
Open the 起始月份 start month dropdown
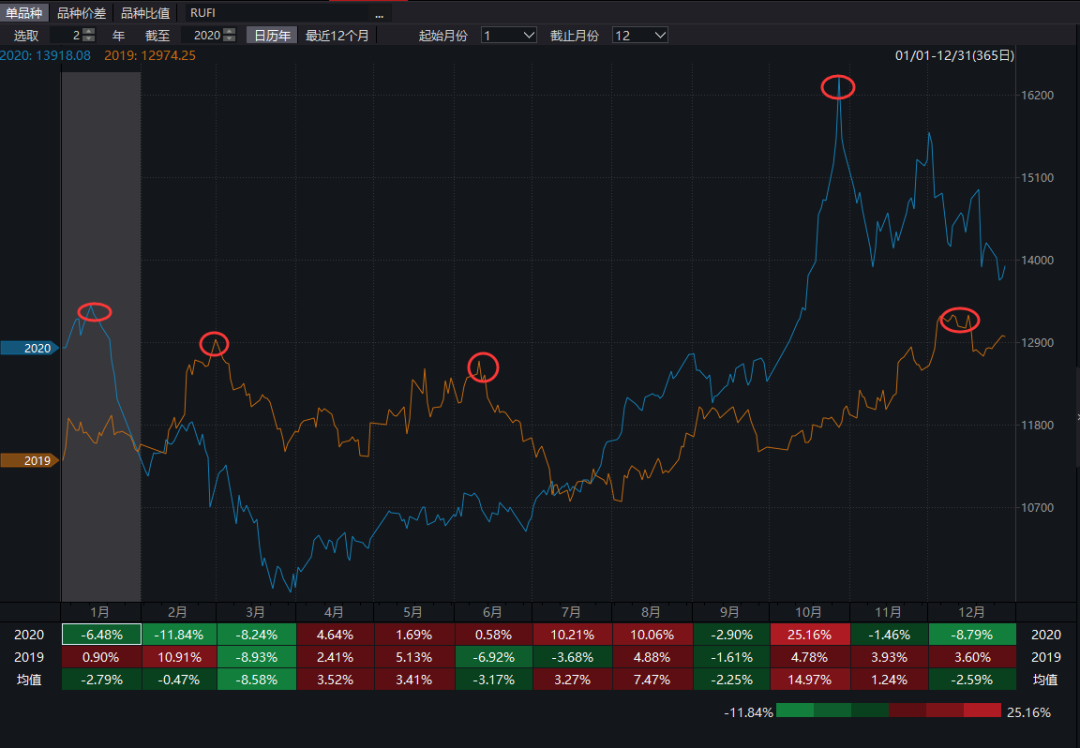point(509,35)
